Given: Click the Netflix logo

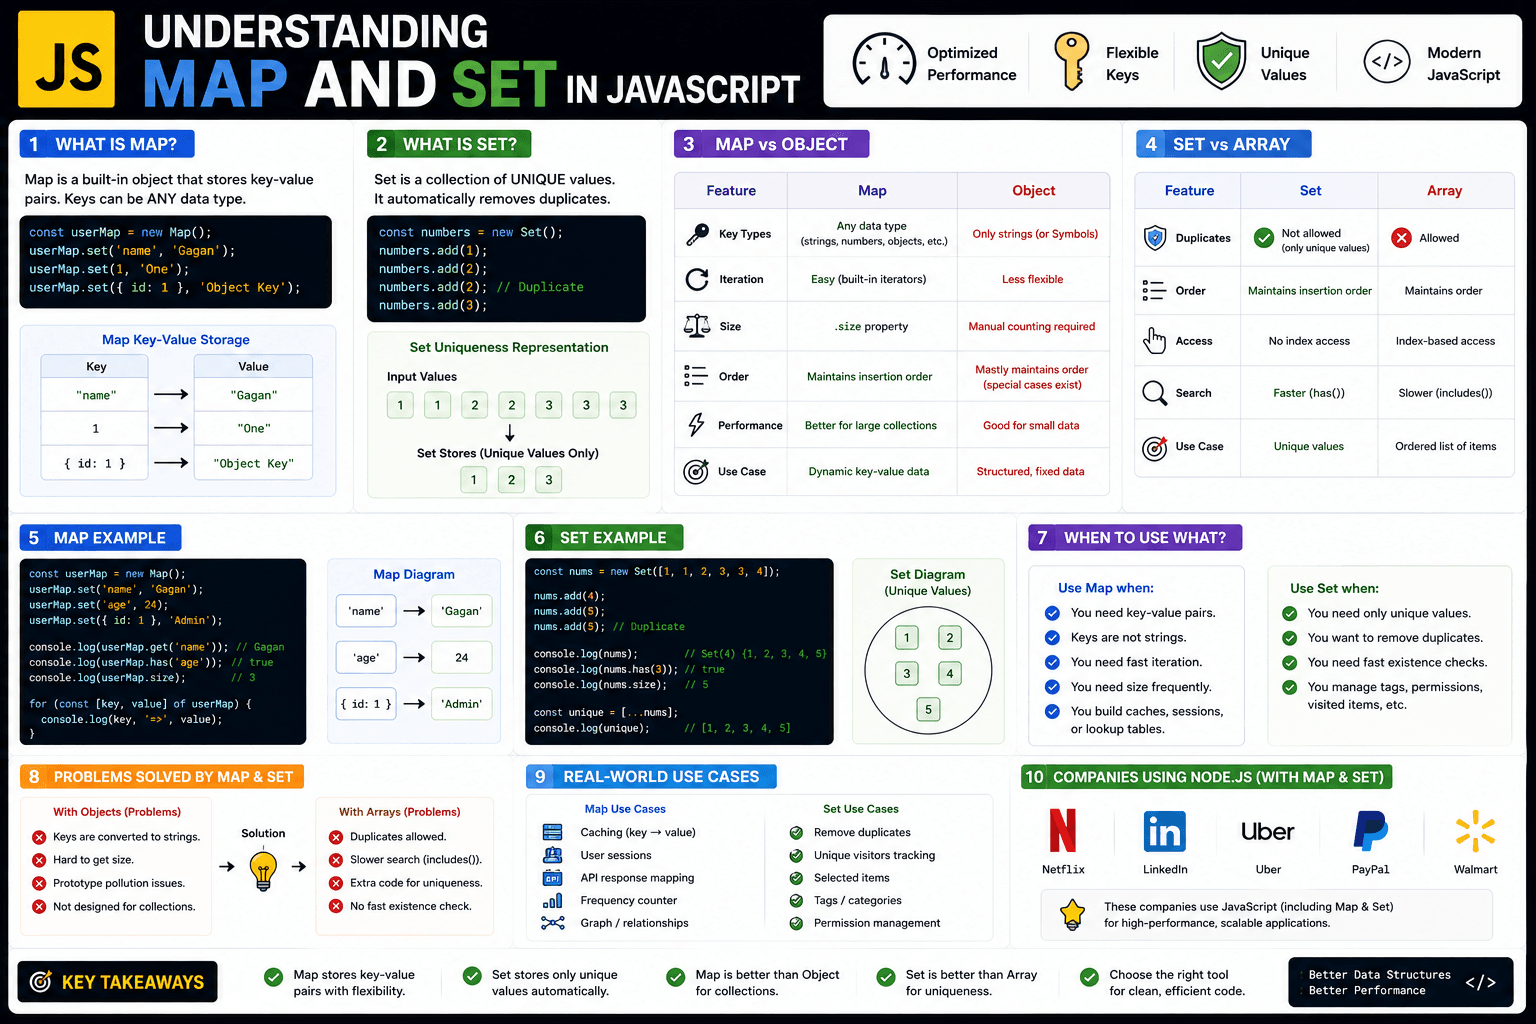Looking at the screenshot, I should click(x=1063, y=830).
